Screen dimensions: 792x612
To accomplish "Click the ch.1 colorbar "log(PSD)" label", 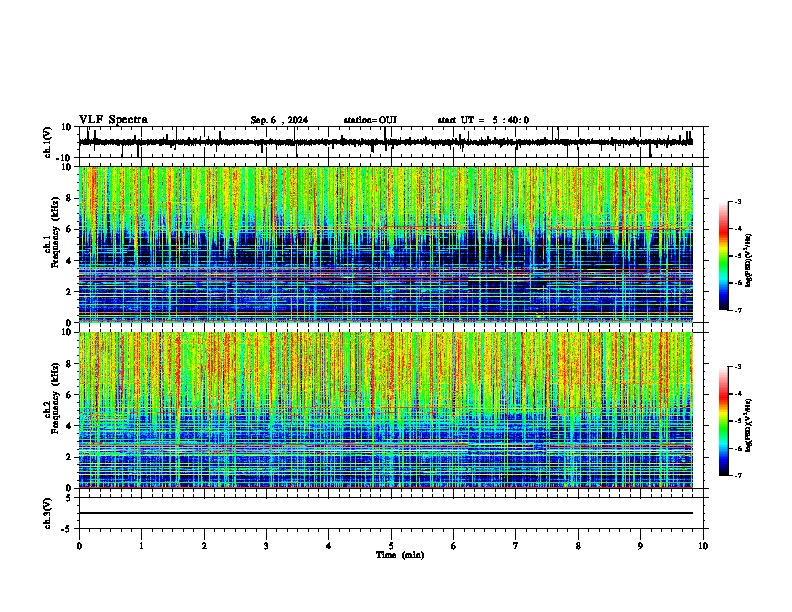I will [749, 261].
